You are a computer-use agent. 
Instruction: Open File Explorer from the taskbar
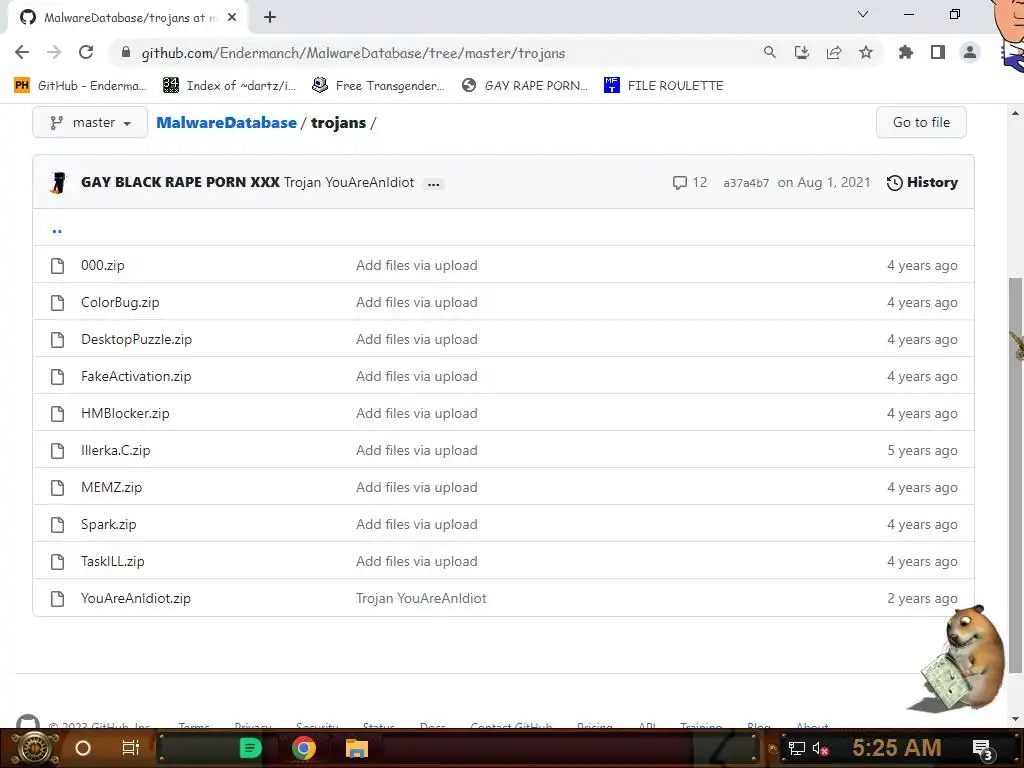click(x=357, y=748)
